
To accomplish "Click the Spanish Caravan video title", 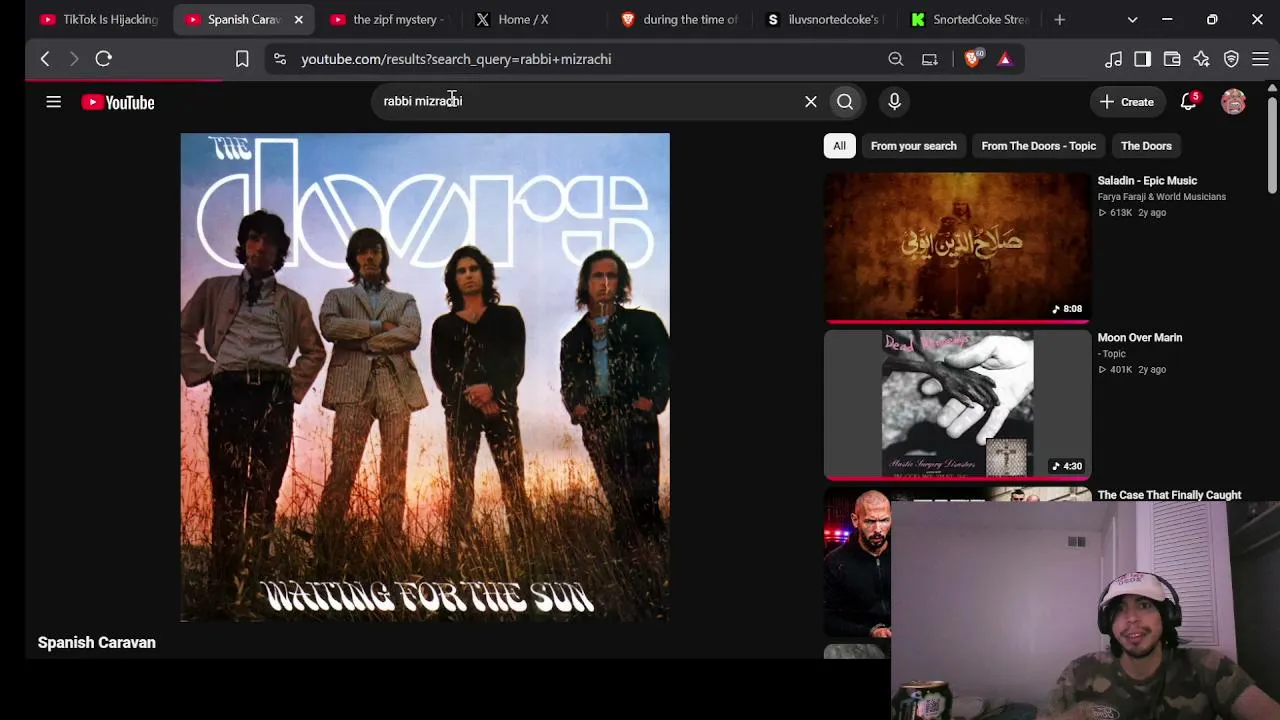I will click(x=97, y=643).
